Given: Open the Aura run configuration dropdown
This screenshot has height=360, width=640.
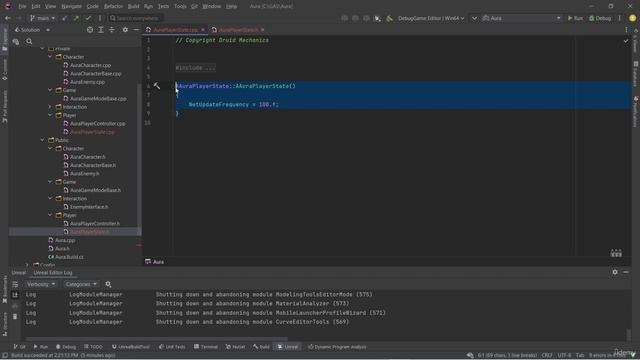Looking at the screenshot, I should click(x=522, y=18).
